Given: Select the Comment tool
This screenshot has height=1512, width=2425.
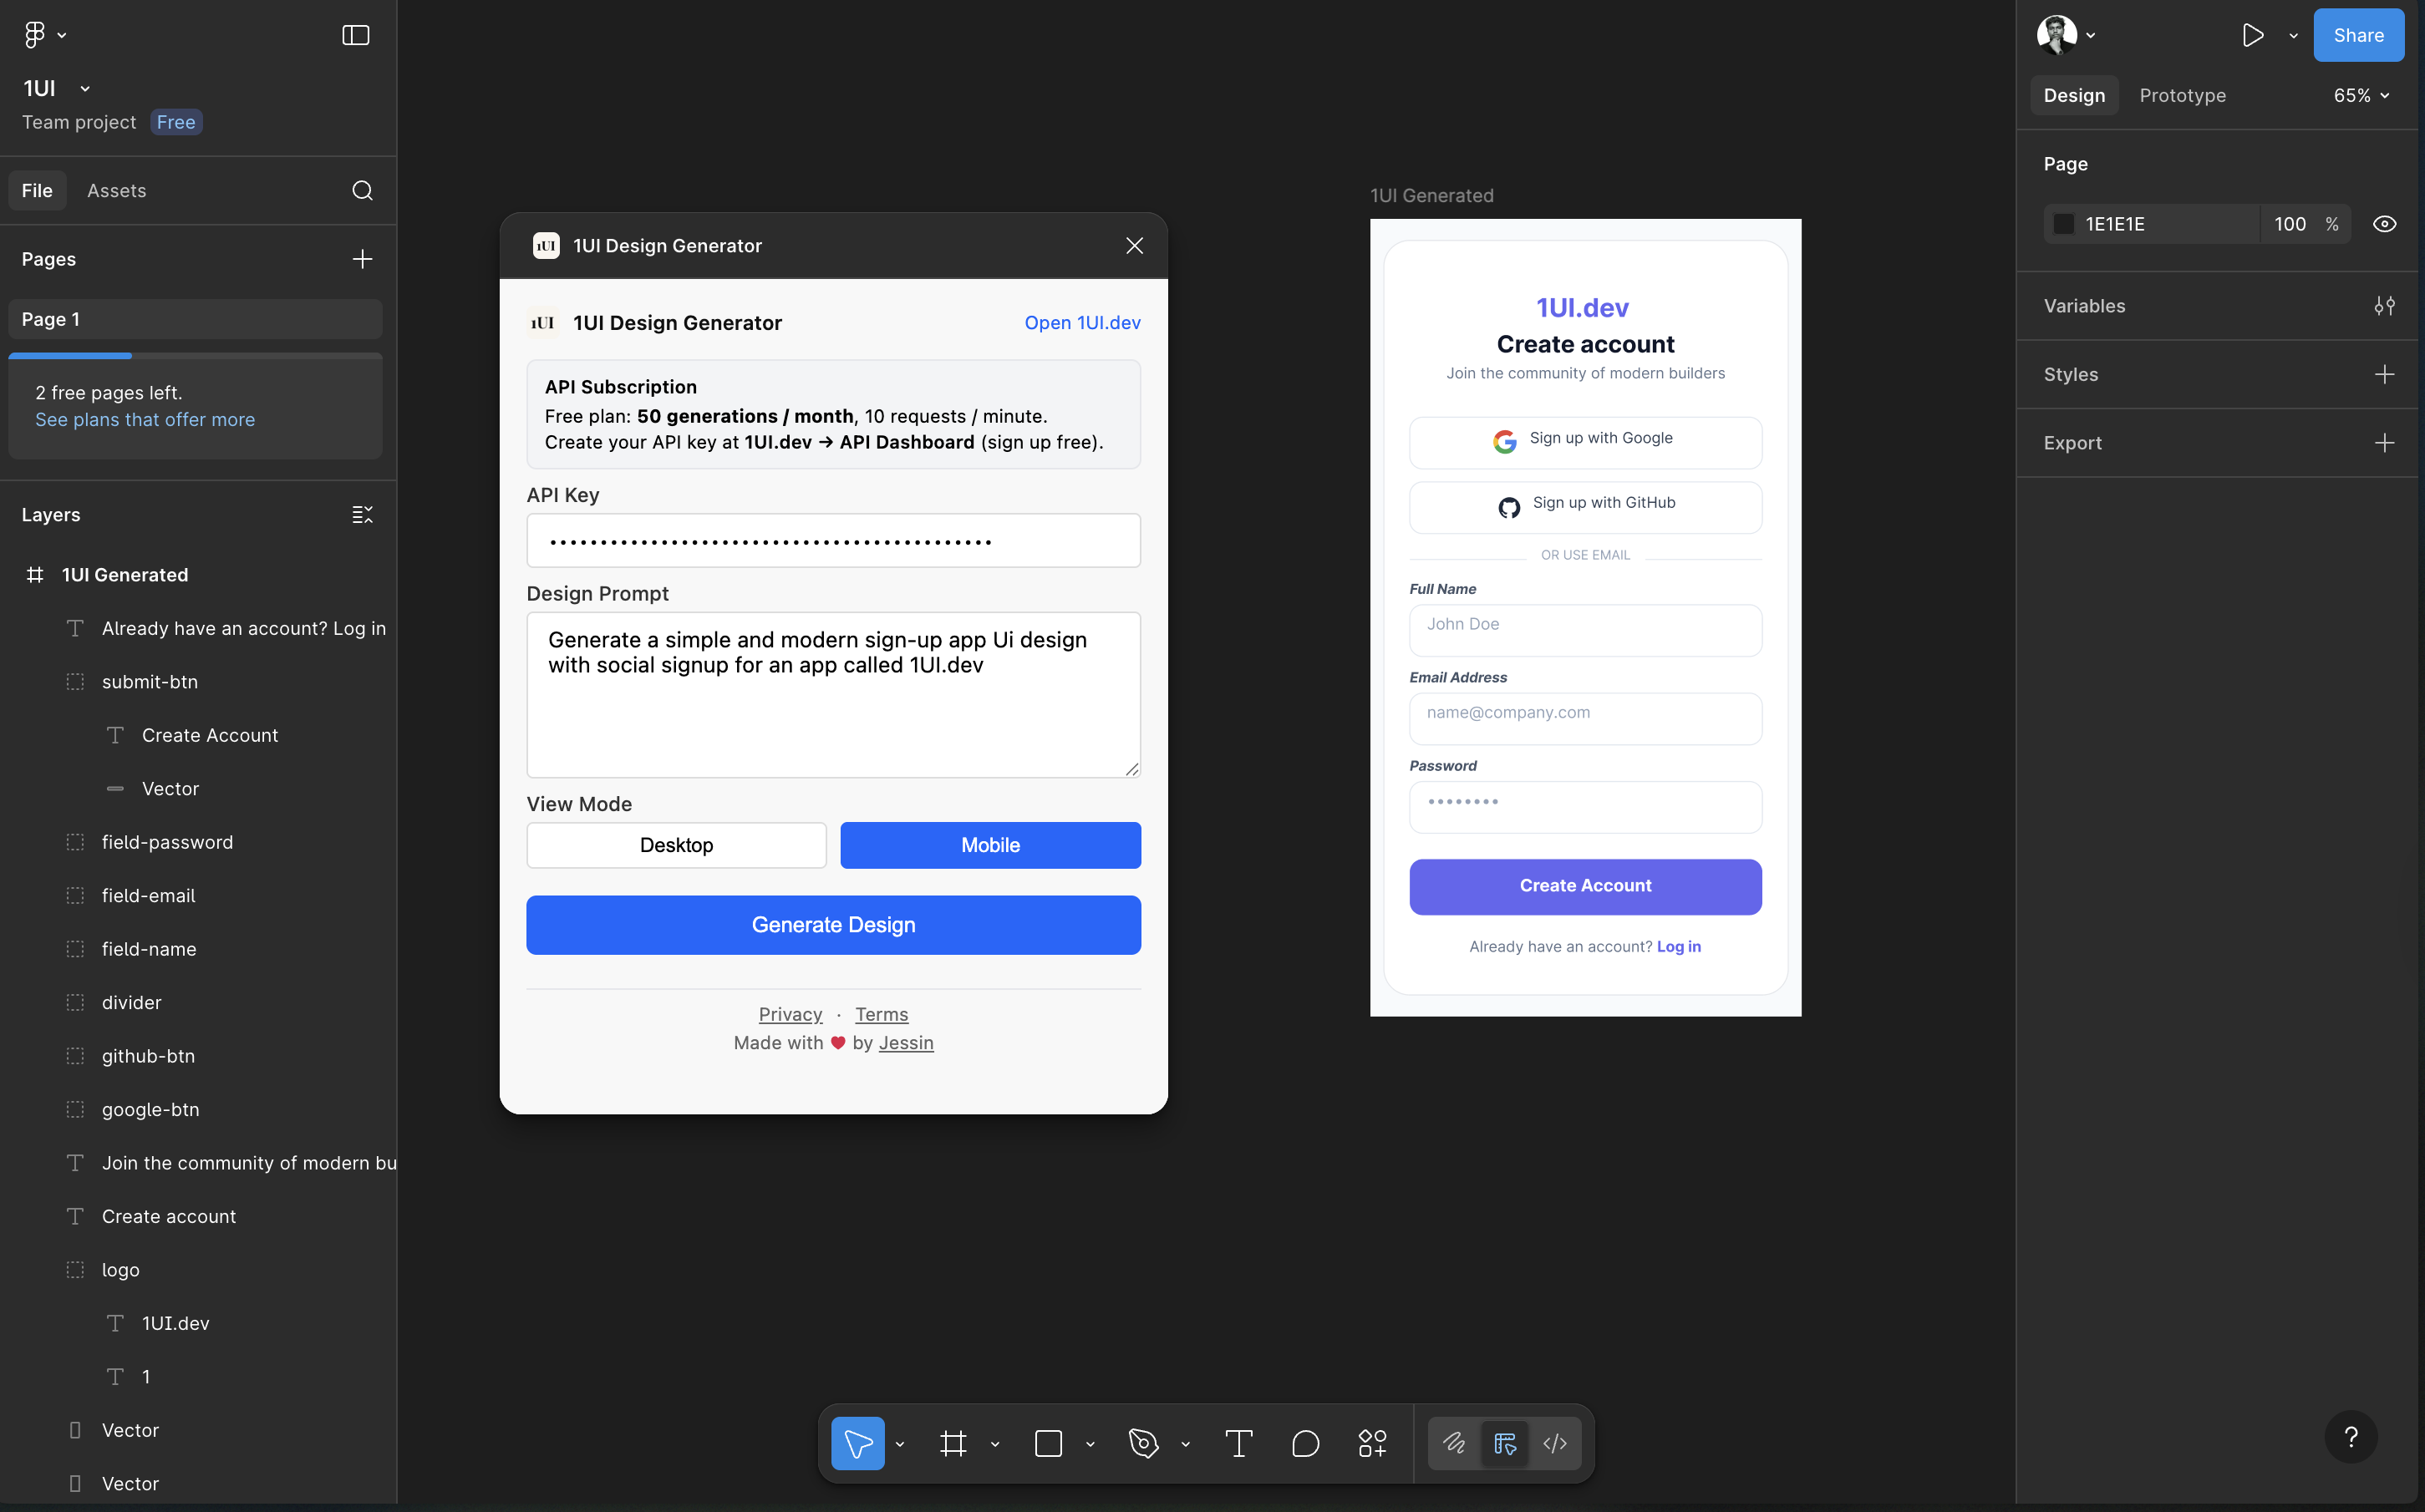Looking at the screenshot, I should [1305, 1443].
